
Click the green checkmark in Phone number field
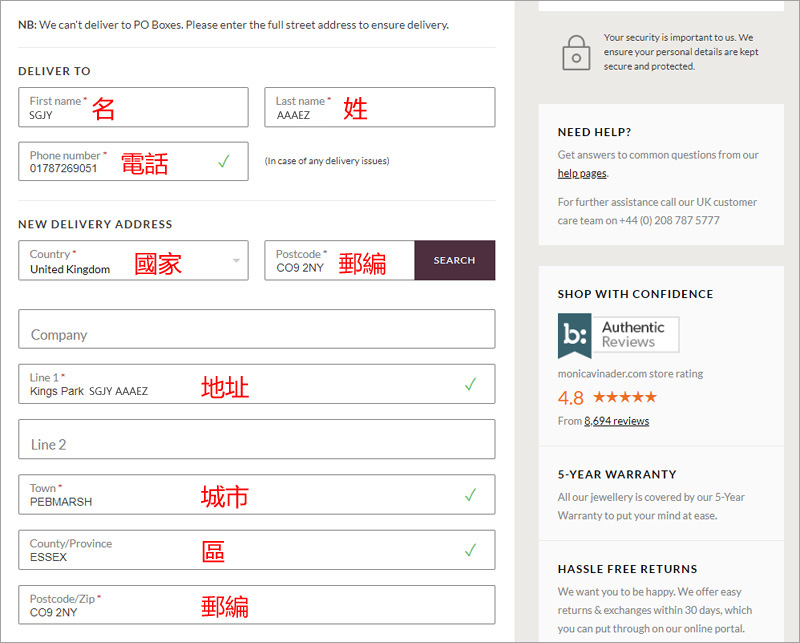(224, 161)
